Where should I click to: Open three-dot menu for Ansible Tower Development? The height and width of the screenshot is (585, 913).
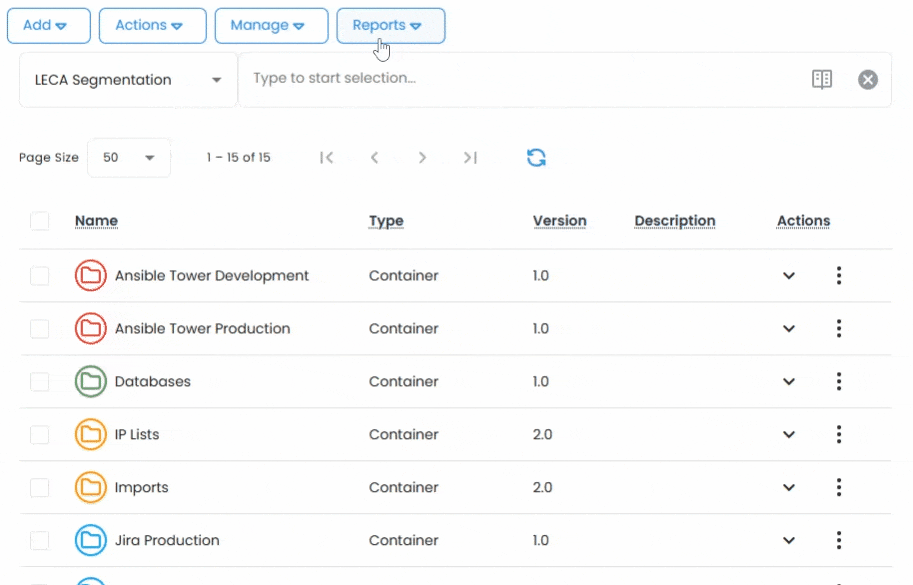(838, 275)
